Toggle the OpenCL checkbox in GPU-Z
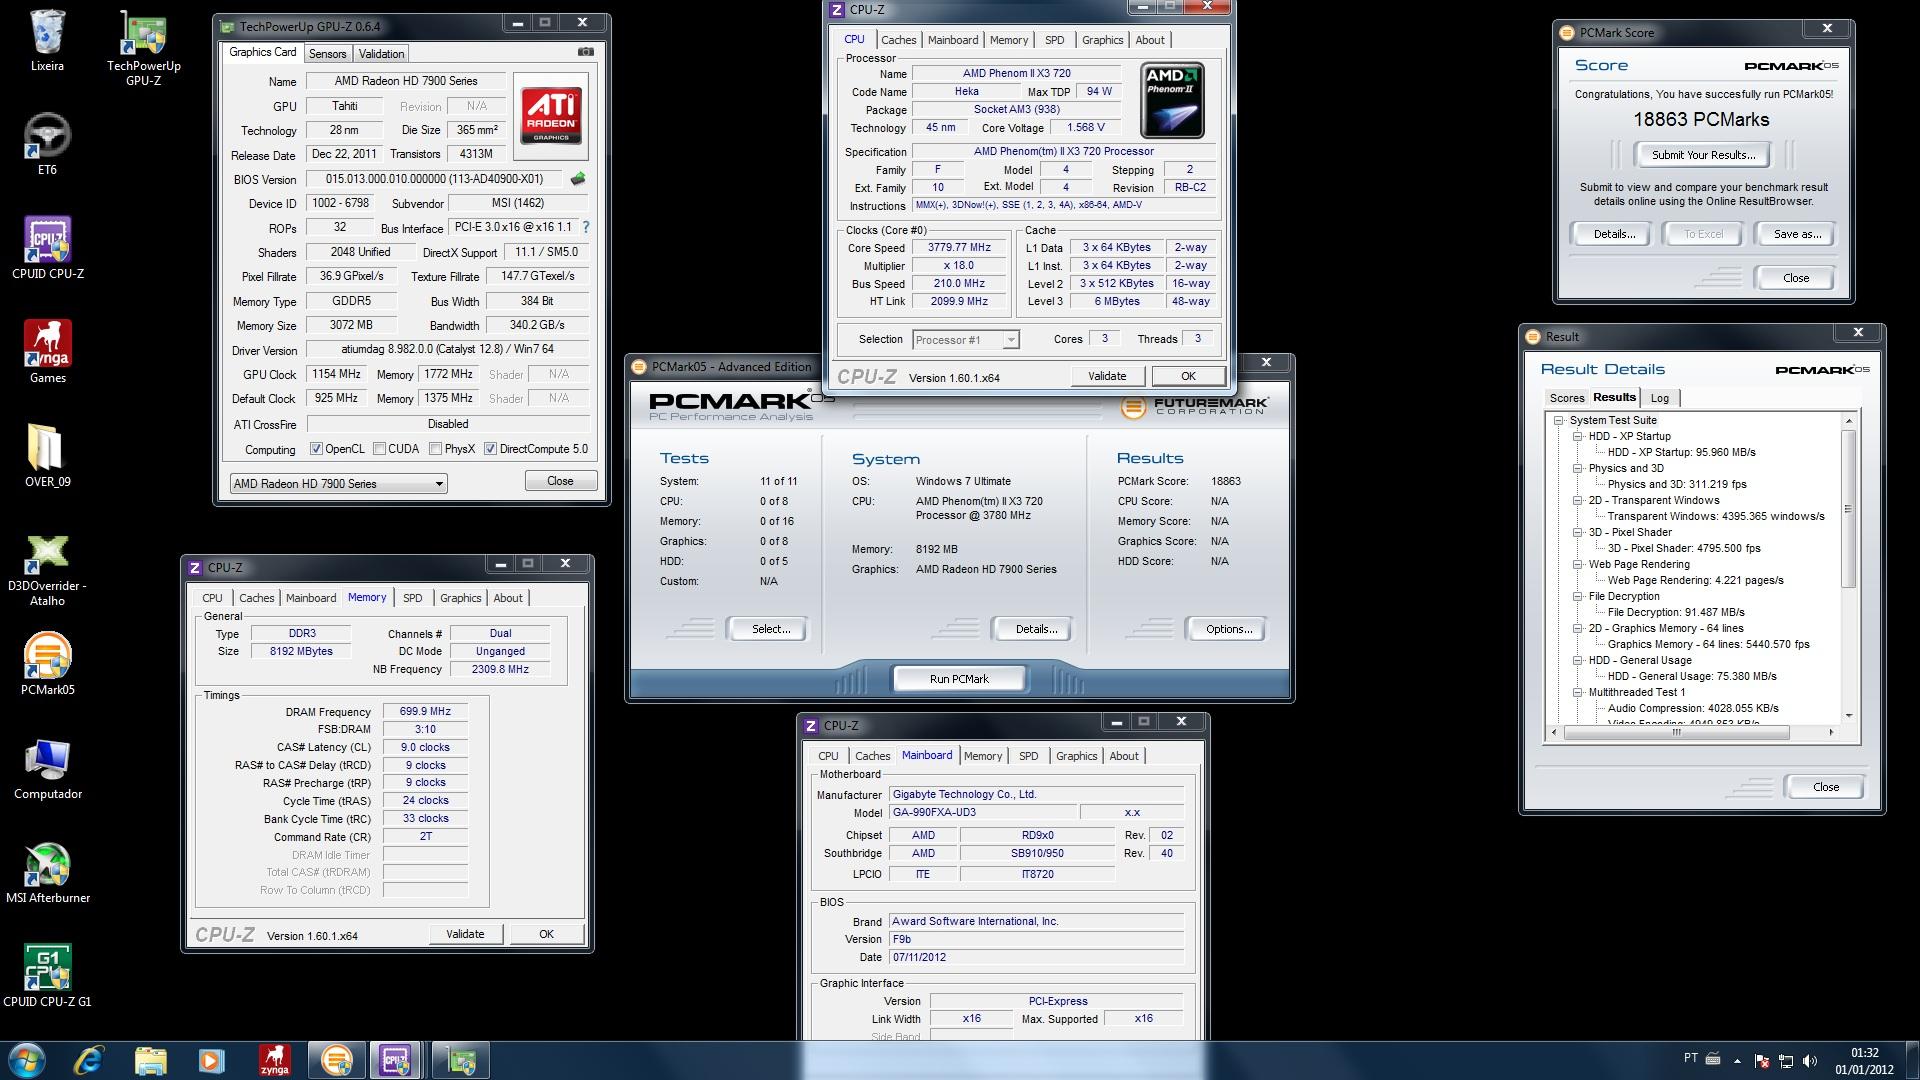This screenshot has width=1920, height=1080. (316, 449)
